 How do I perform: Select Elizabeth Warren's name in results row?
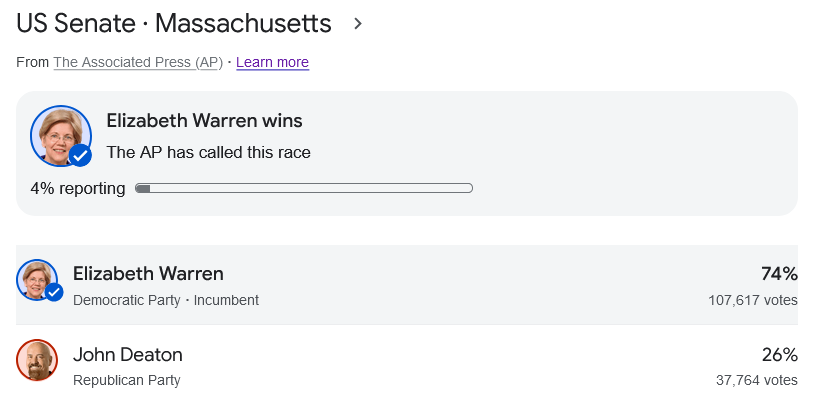pos(148,274)
